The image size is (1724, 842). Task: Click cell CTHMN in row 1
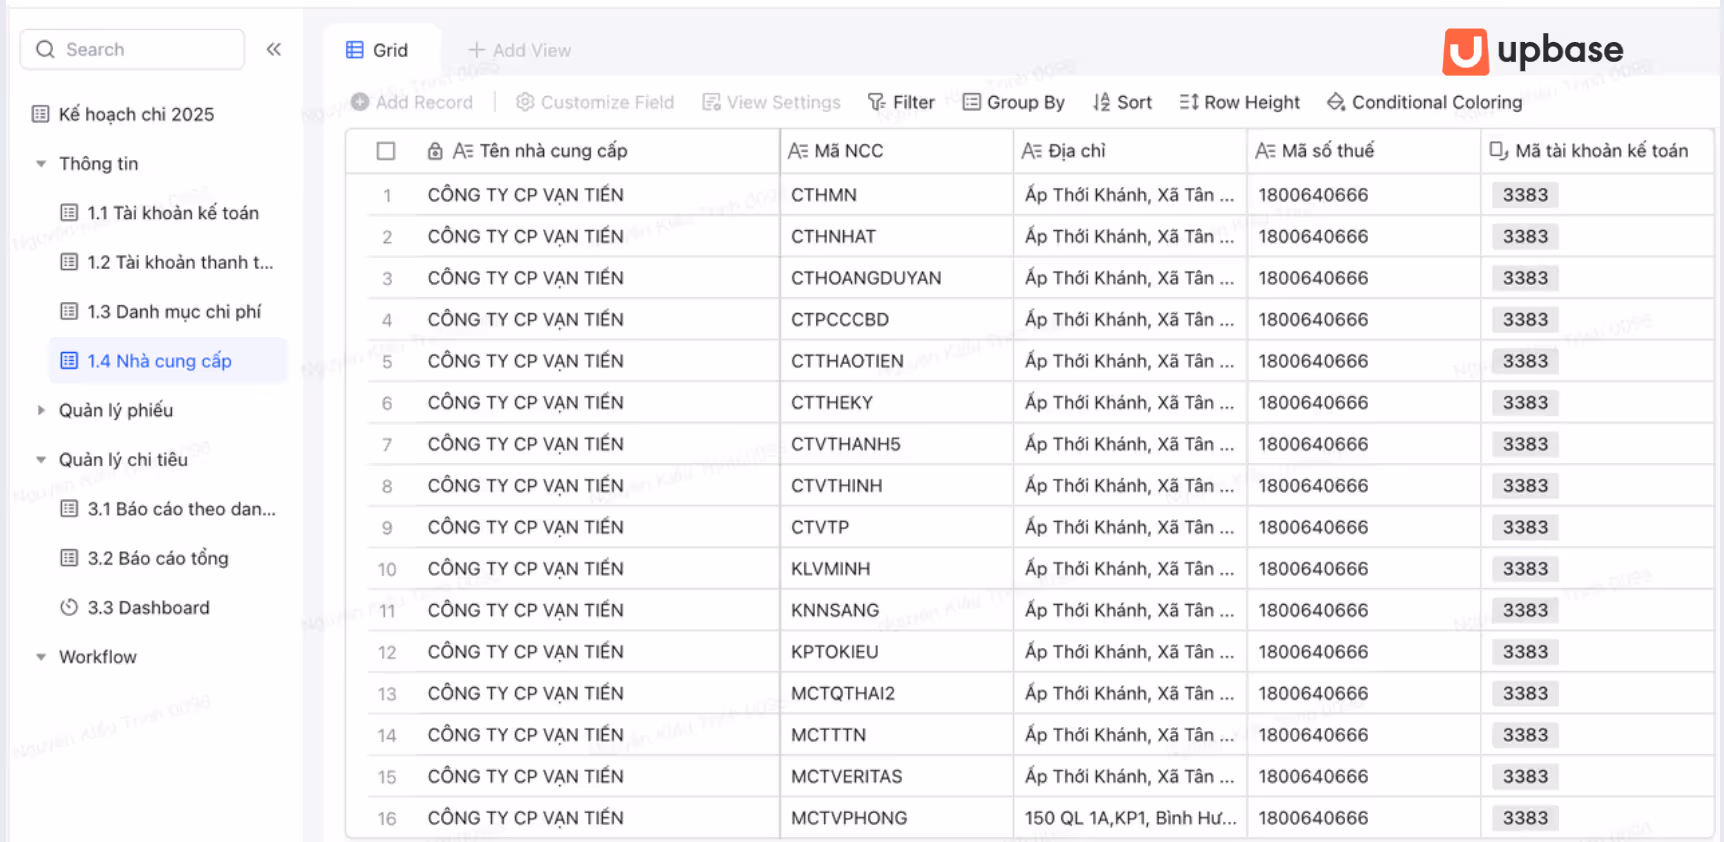pos(897,194)
